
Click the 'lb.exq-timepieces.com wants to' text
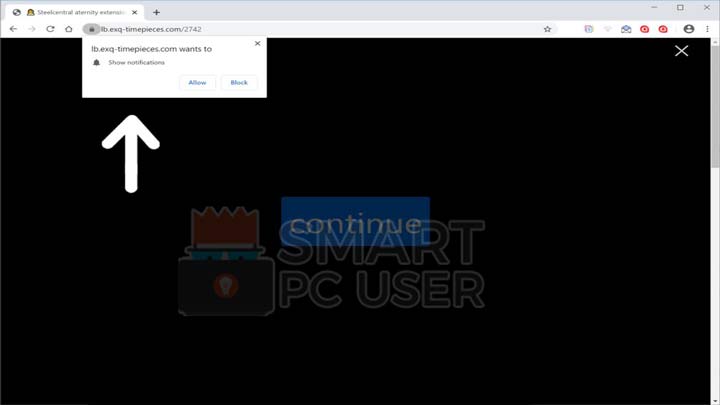(x=152, y=49)
